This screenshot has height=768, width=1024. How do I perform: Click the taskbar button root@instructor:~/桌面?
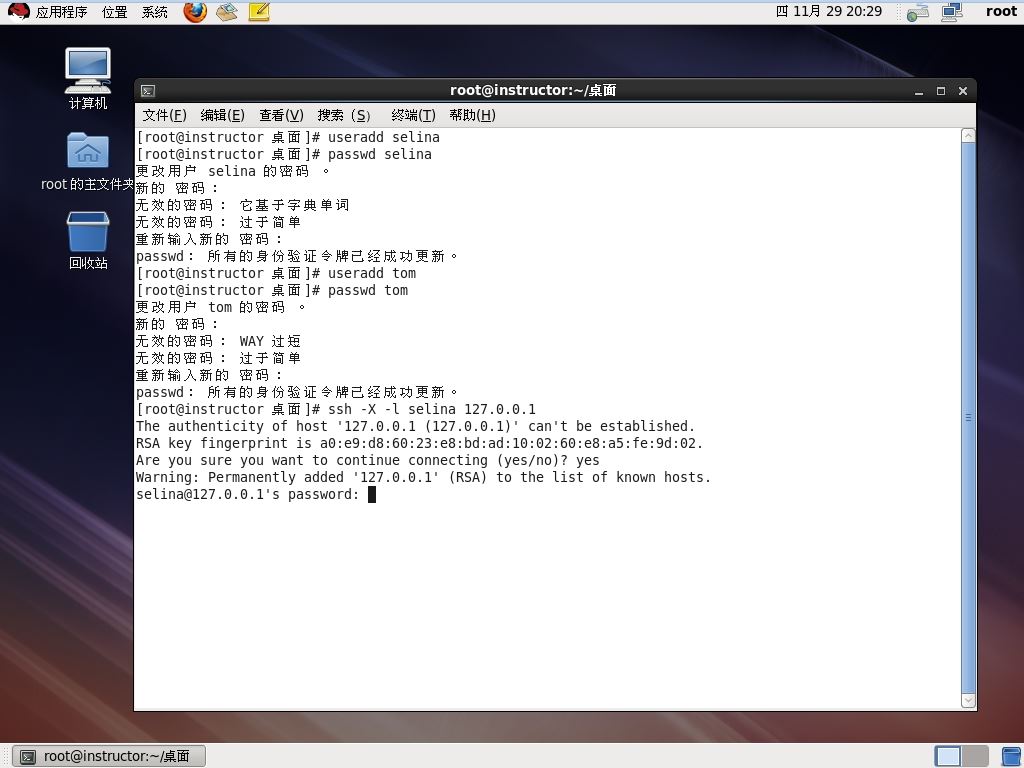tap(109, 756)
